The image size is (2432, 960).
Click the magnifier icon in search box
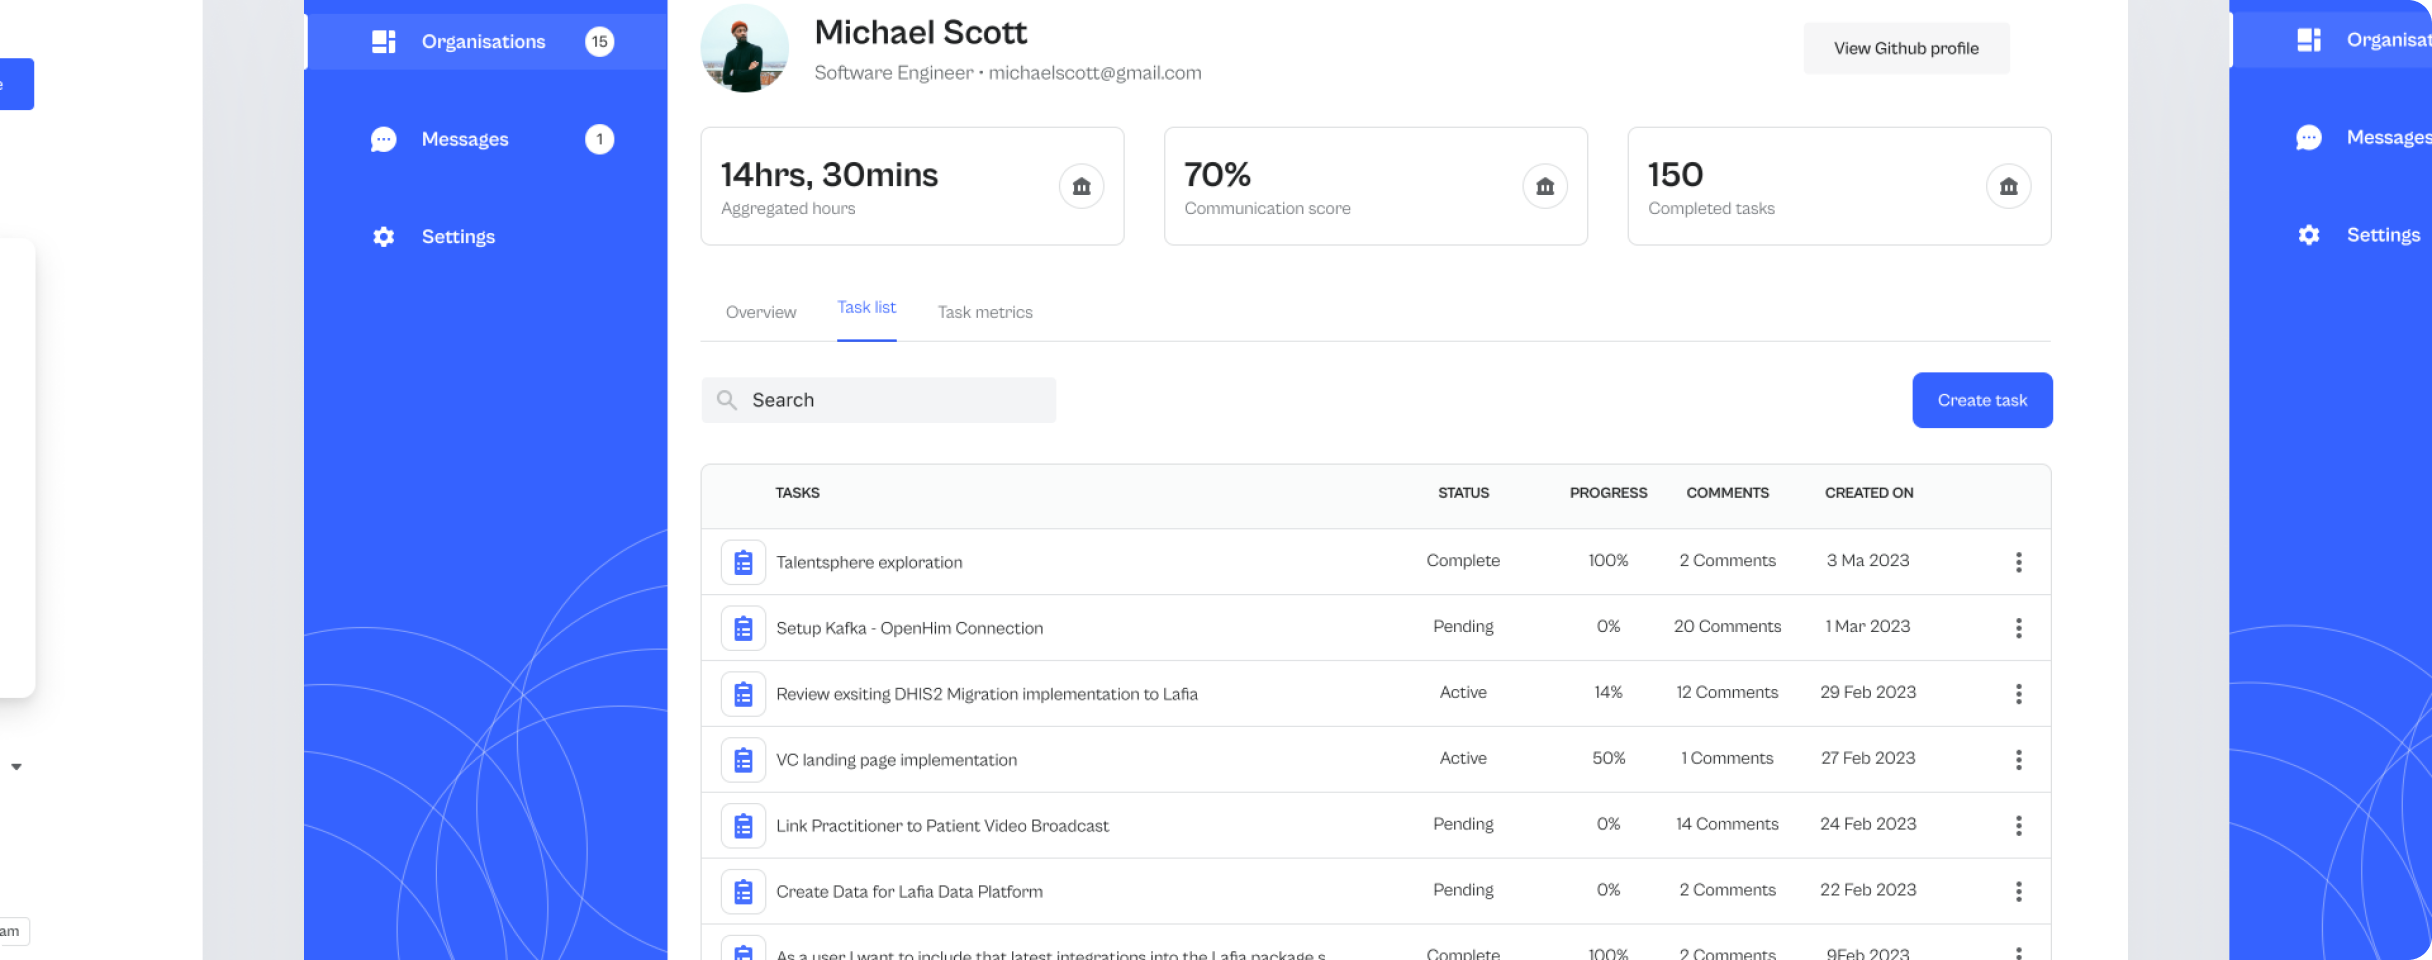(x=727, y=400)
